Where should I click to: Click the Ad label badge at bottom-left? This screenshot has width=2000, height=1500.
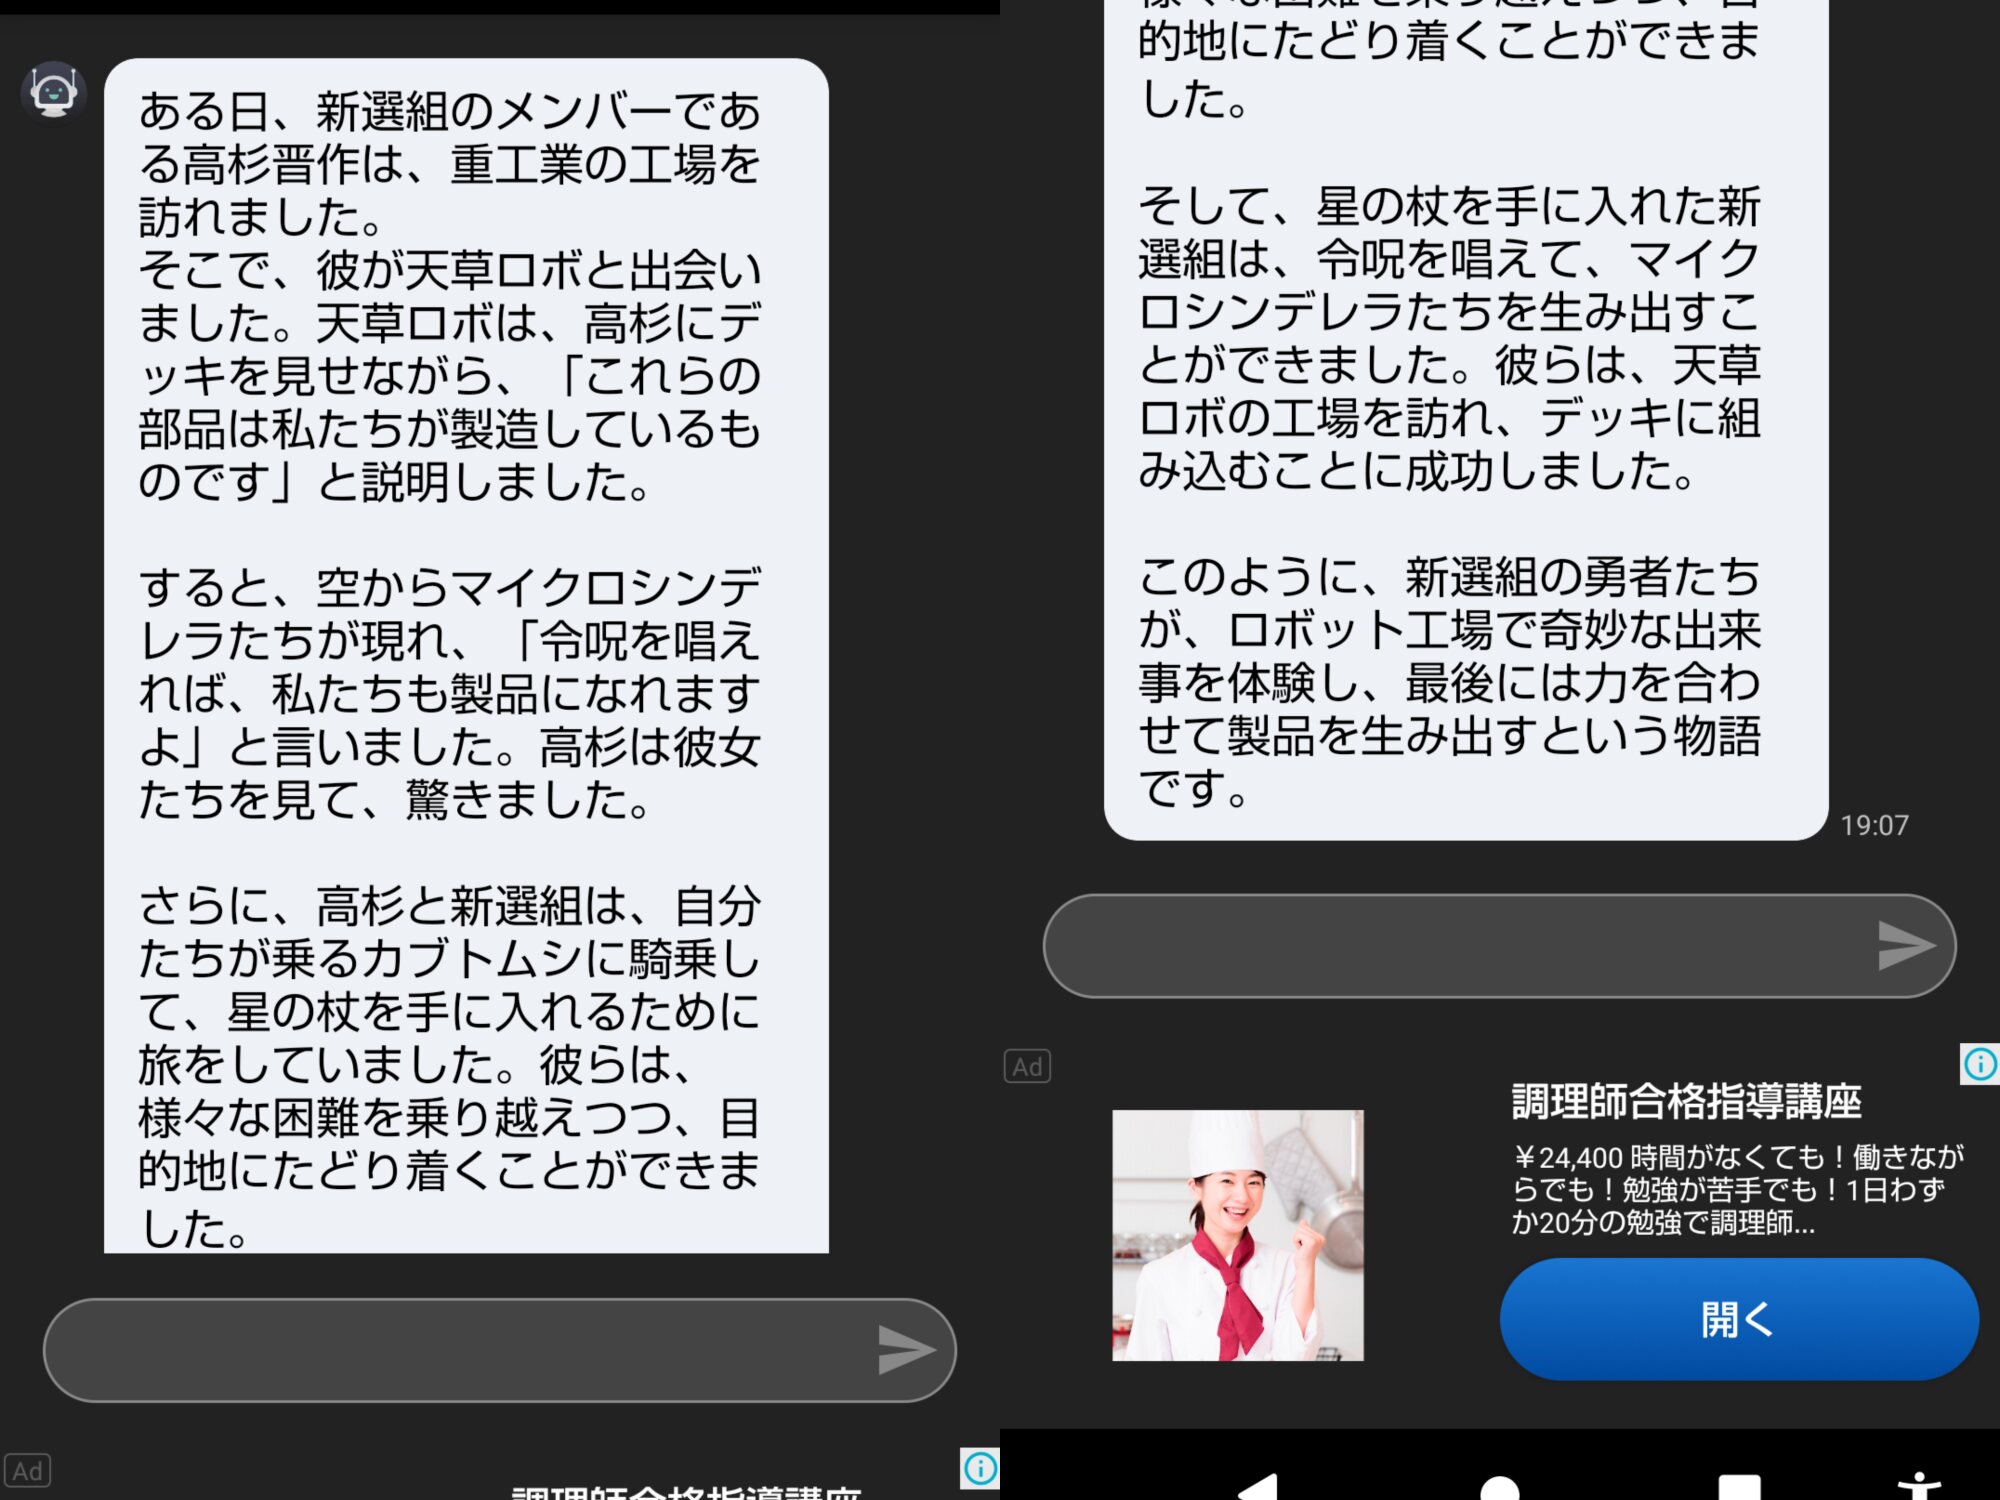[27, 1470]
